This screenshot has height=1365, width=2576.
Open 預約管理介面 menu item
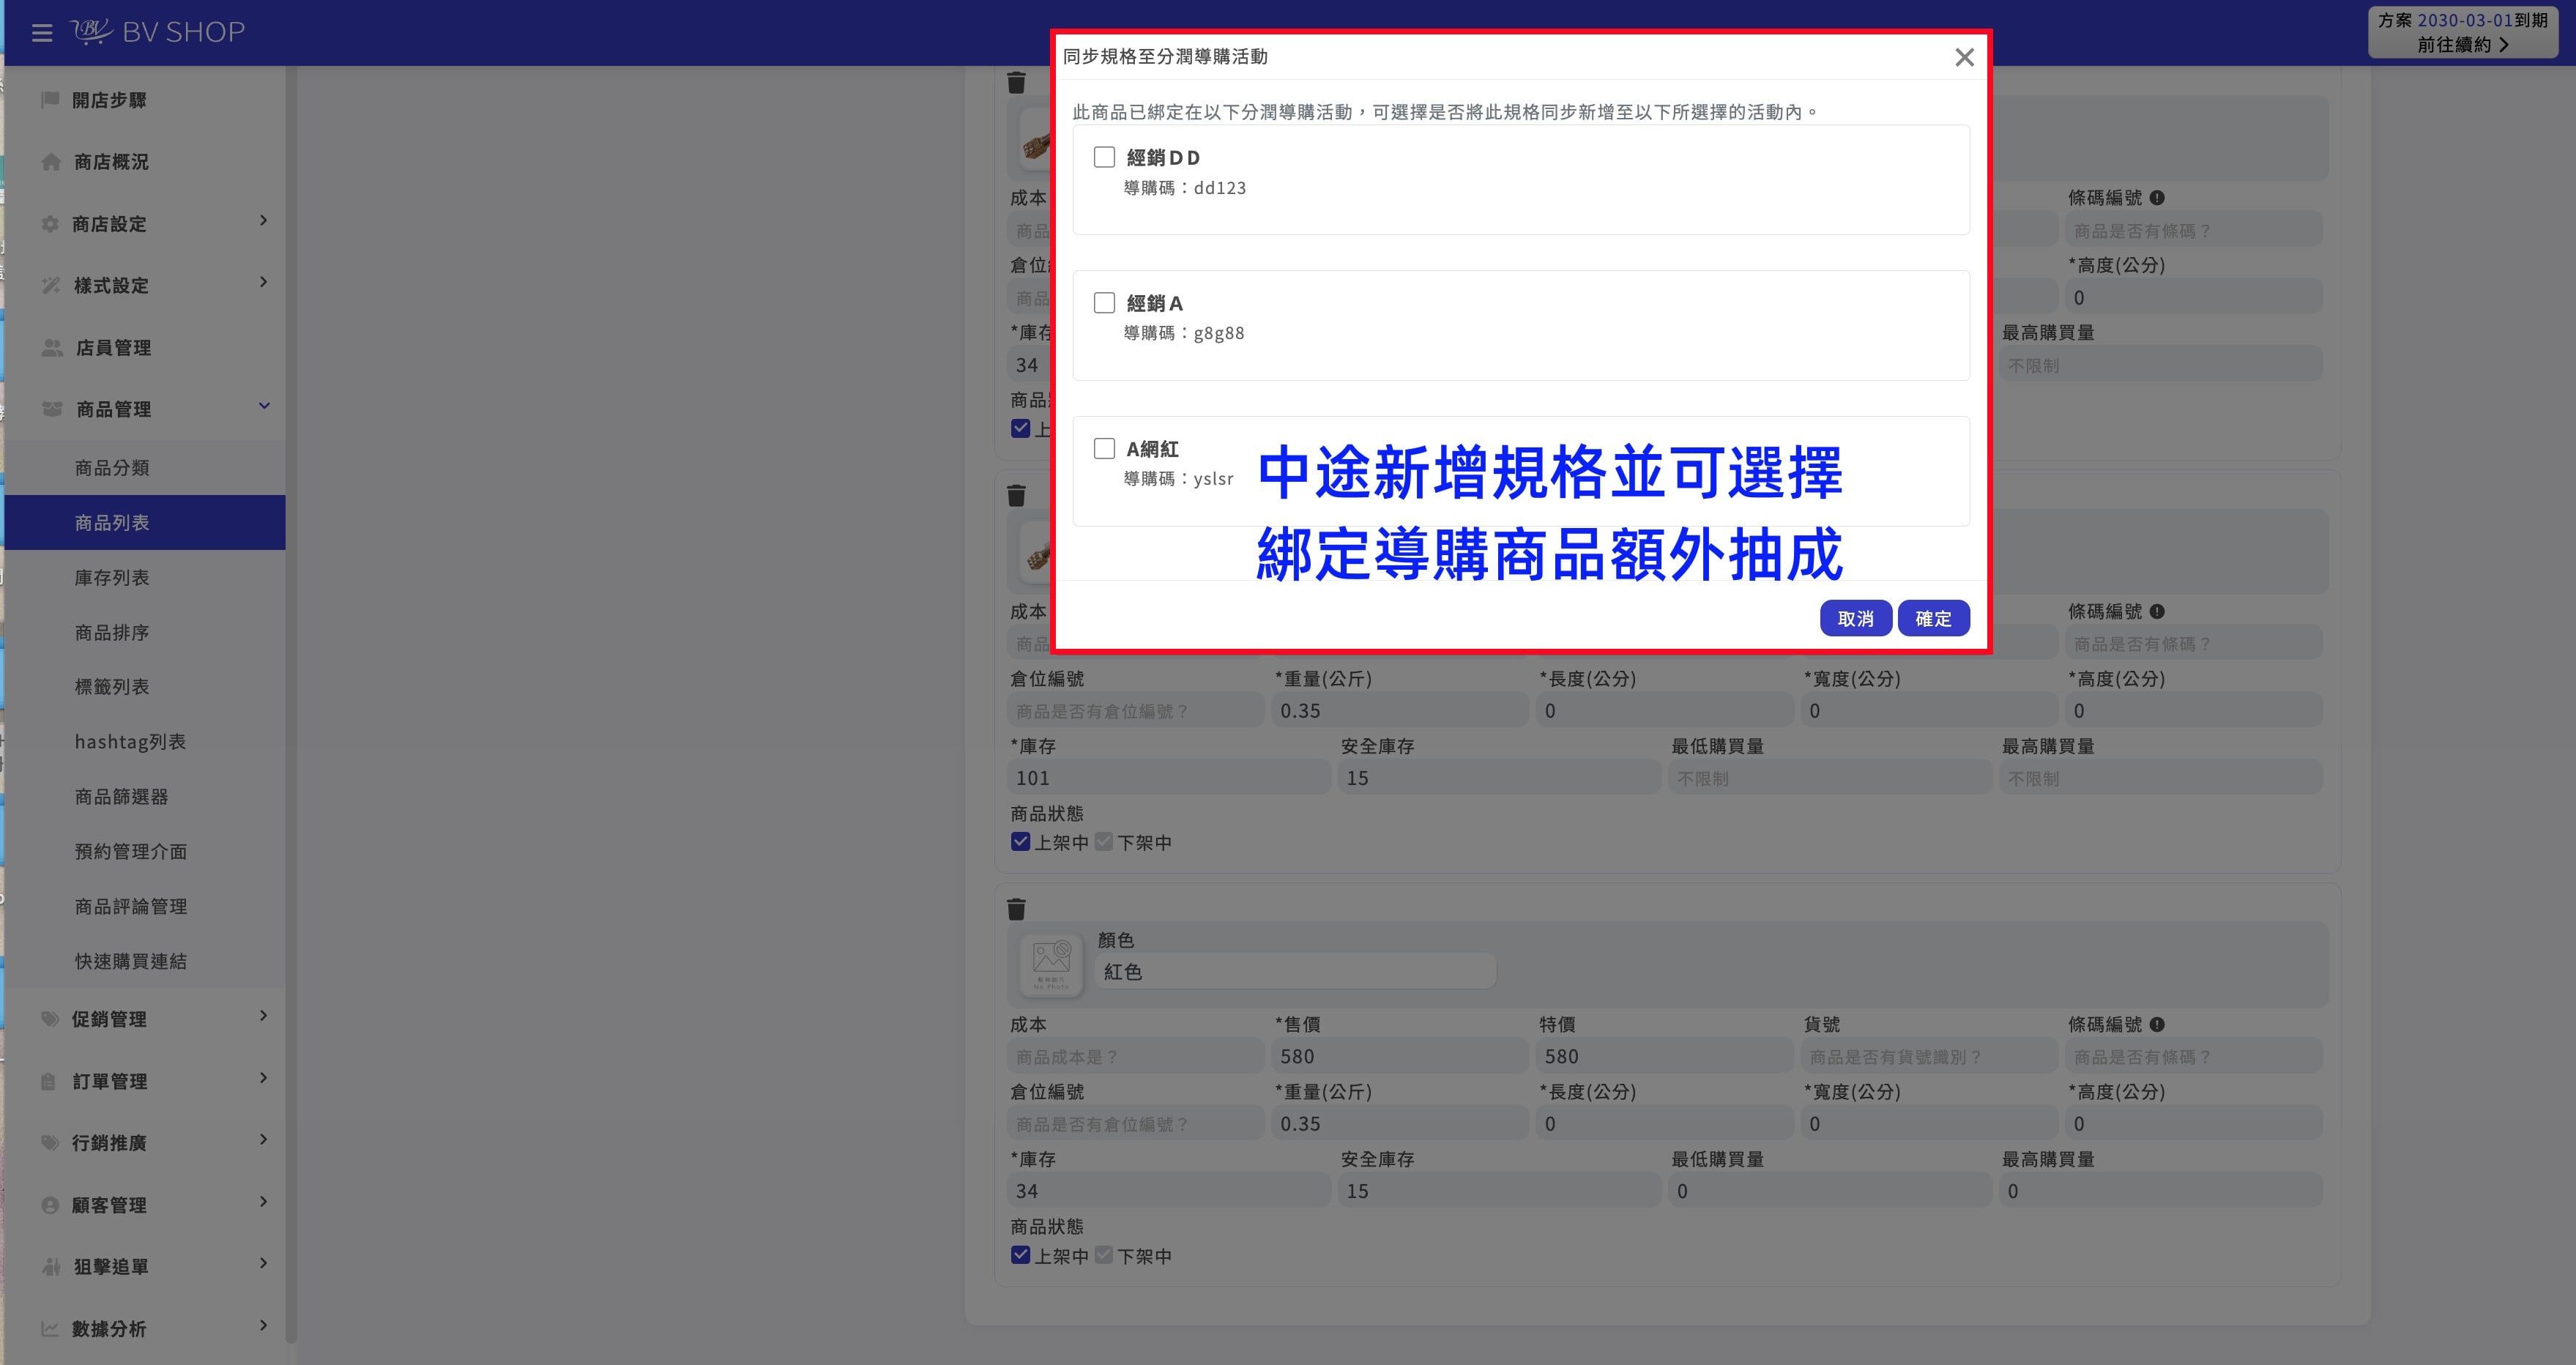point(145,851)
